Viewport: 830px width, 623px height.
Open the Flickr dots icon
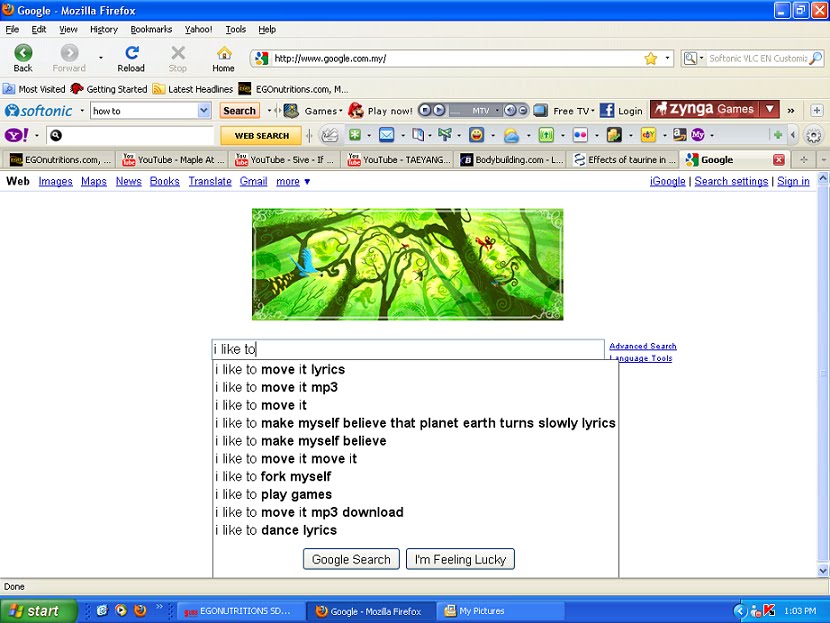580,136
